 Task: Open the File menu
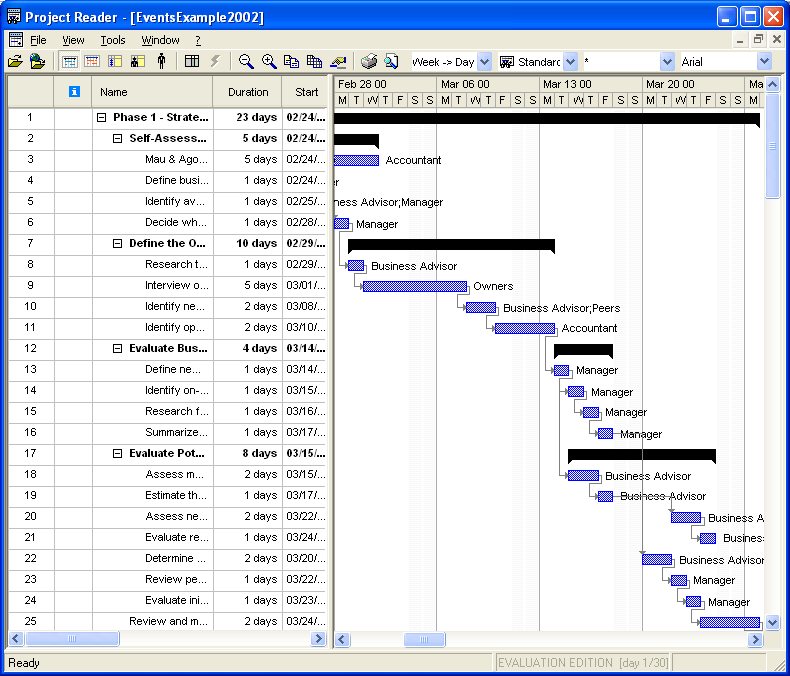(x=38, y=40)
